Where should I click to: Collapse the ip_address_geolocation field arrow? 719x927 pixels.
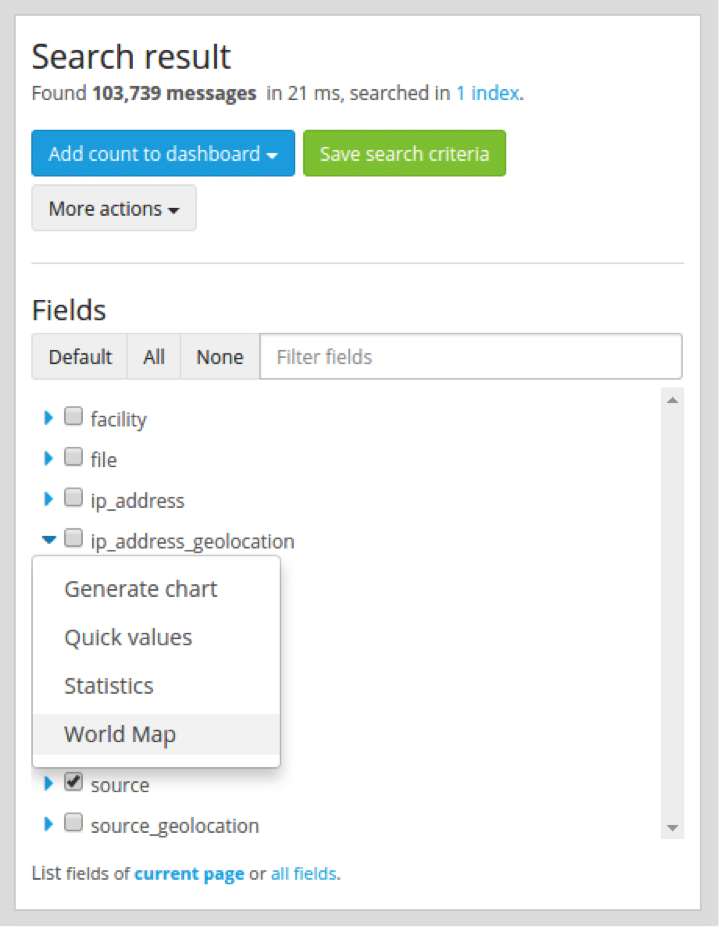pos(48,540)
